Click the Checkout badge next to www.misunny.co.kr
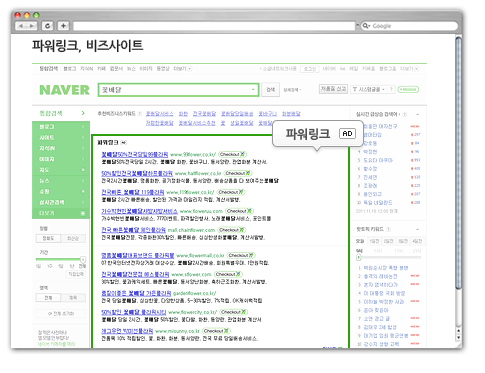485x373 pixels. click(216, 331)
